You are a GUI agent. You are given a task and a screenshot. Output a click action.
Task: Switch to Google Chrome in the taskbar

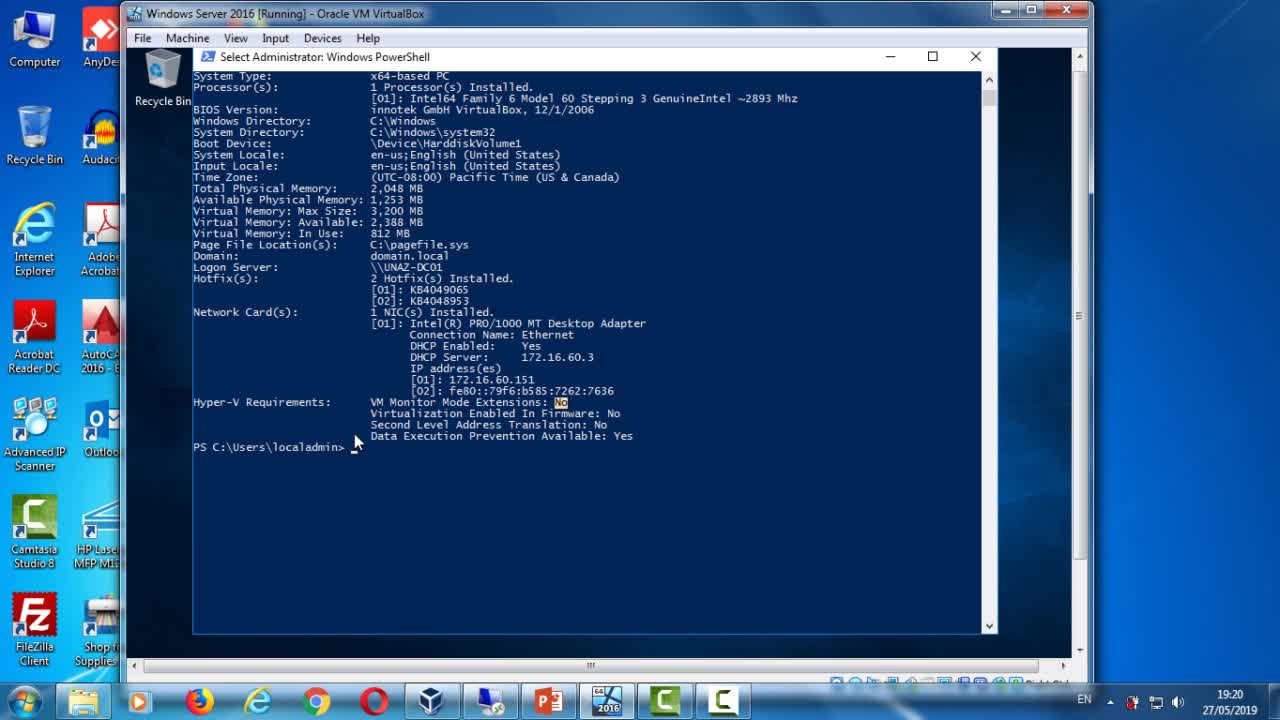pos(317,702)
